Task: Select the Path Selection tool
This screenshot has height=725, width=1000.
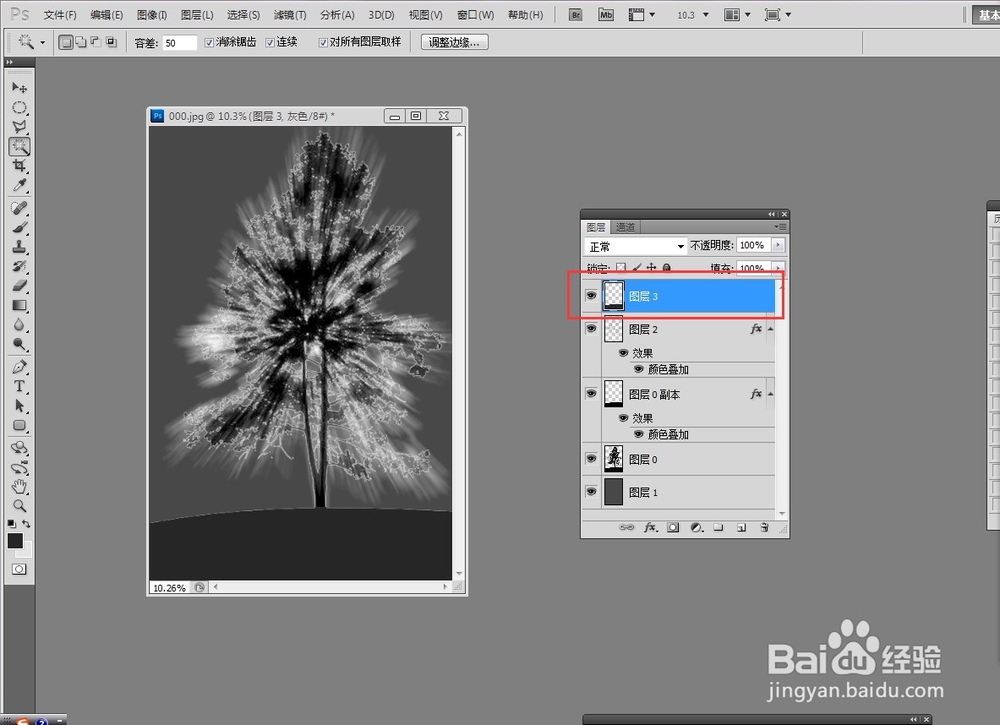Action: pos(19,406)
